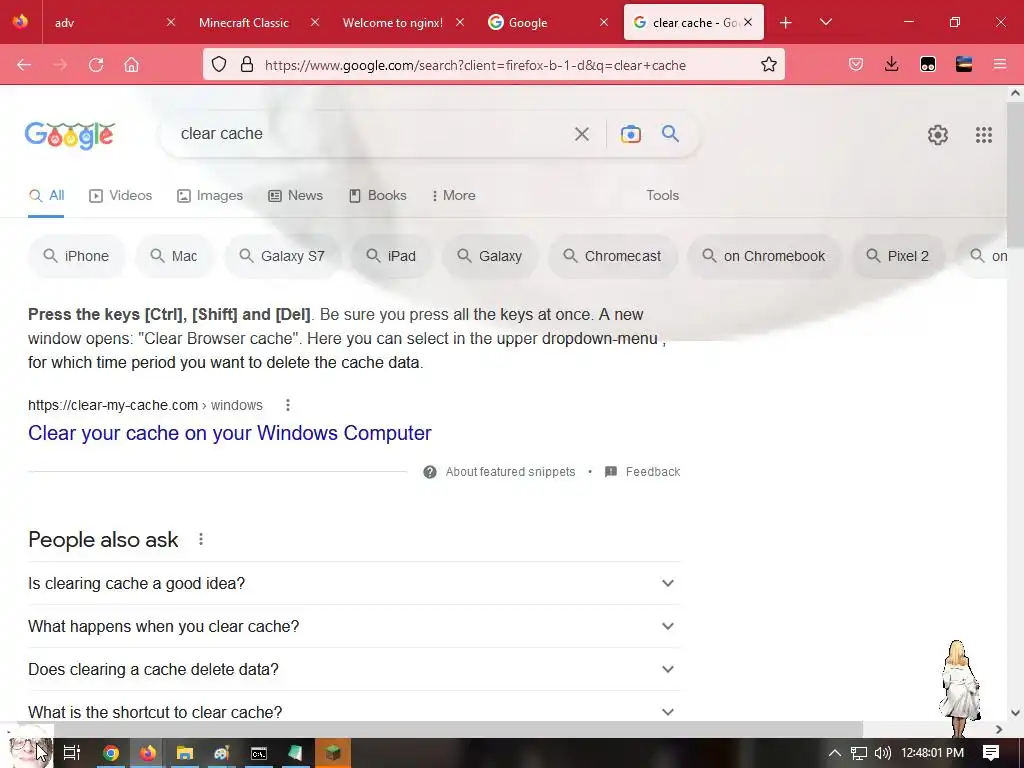Viewport: 1024px width, 768px height.
Task: Focus the 'clear cache' search field
Action: 372,134
